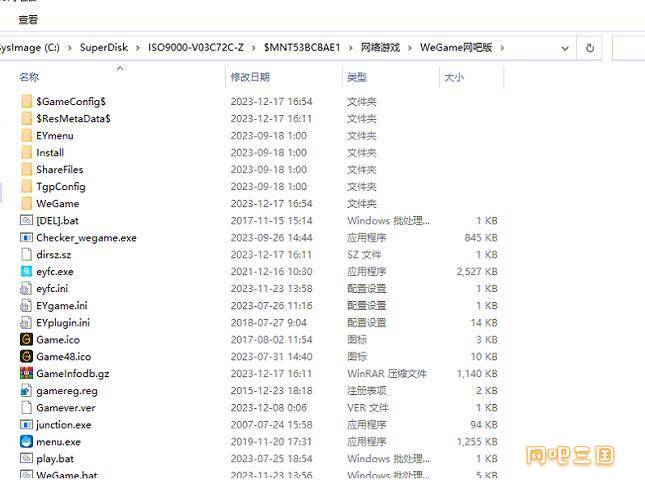
Task: Select the EYgame.ini config file icon
Action: point(26,306)
